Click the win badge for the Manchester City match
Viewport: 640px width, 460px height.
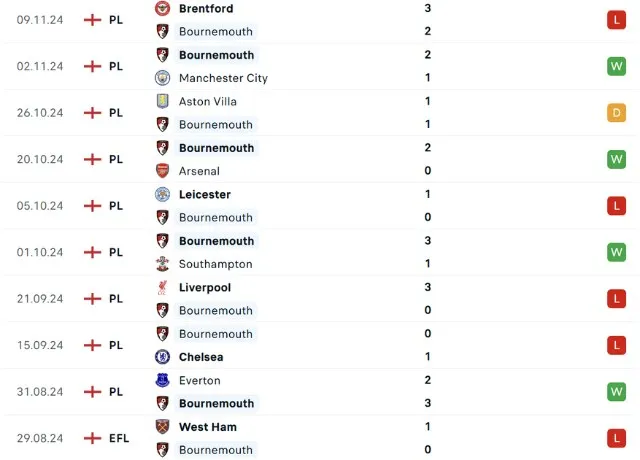point(615,66)
